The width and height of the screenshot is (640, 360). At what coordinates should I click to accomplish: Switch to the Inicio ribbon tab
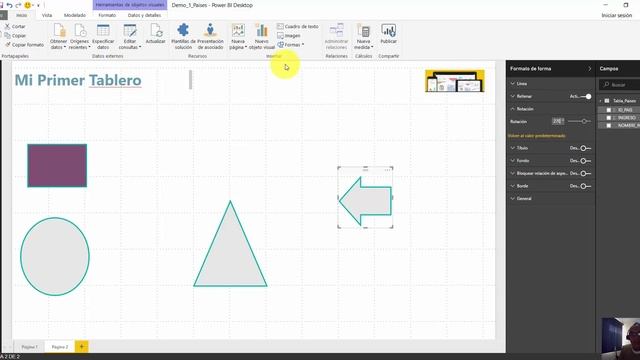(21, 15)
